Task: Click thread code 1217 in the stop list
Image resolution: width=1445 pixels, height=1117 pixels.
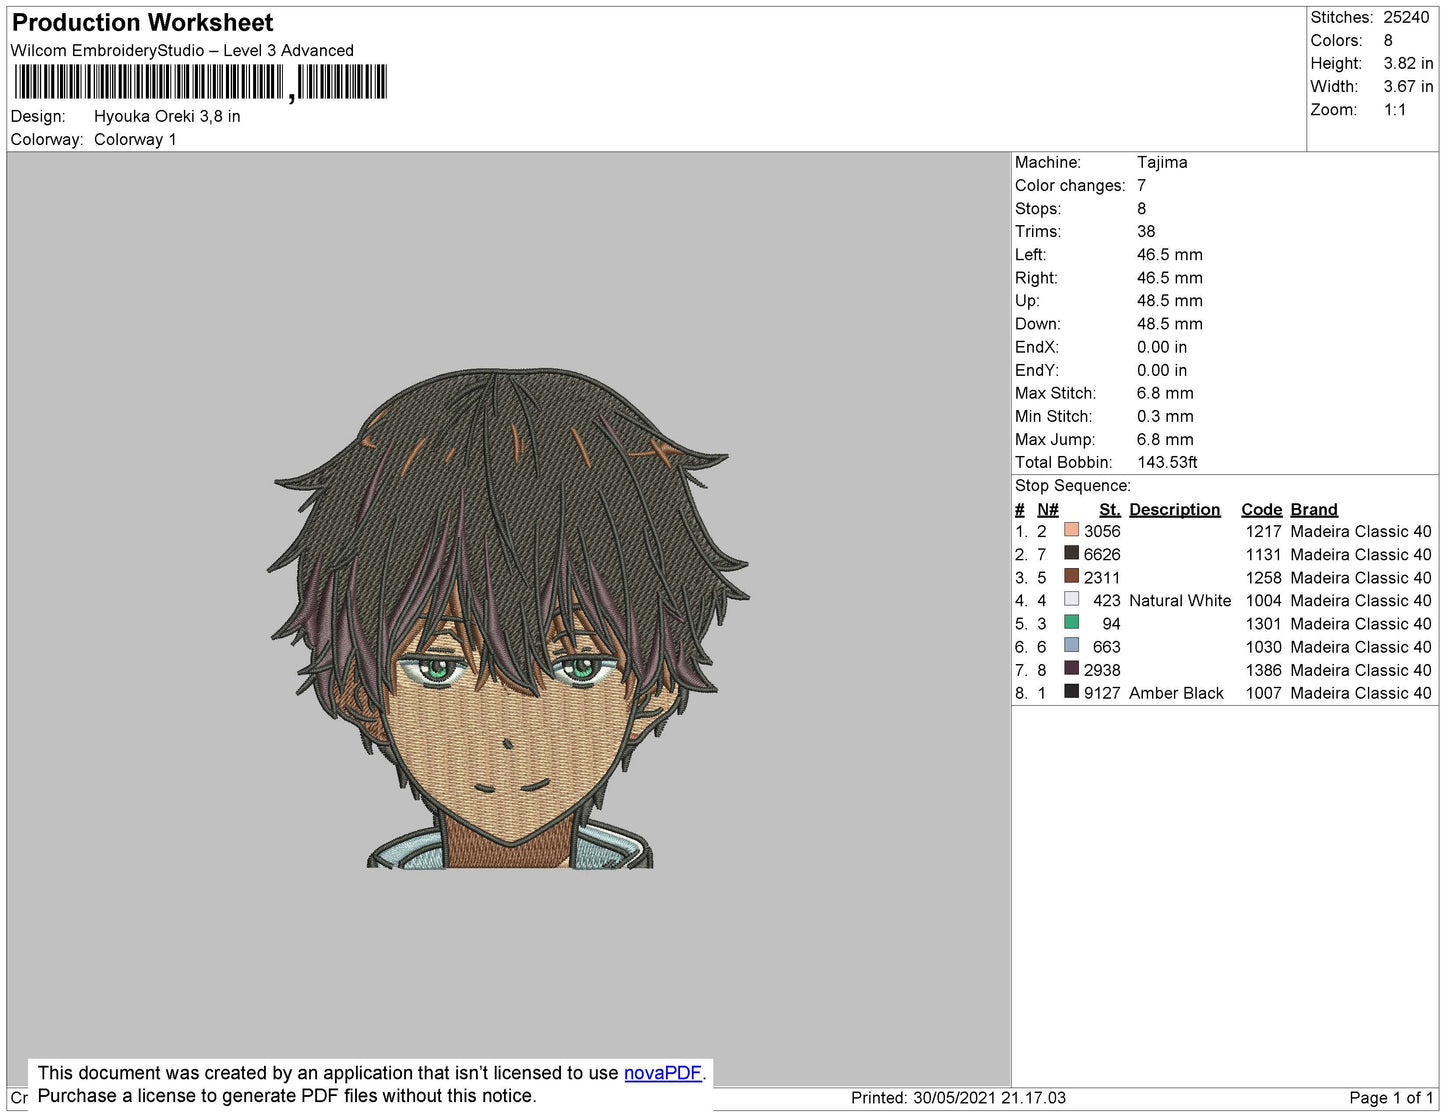Action: pos(1263,531)
